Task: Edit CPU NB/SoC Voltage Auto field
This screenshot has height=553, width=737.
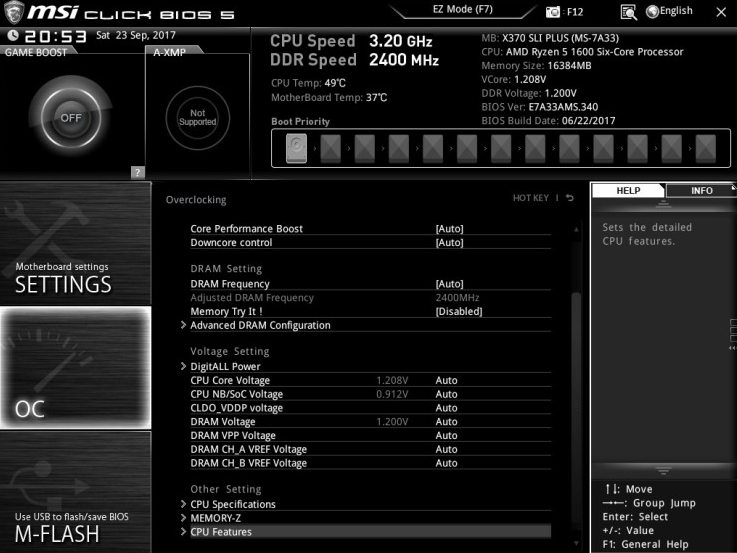Action: point(446,394)
